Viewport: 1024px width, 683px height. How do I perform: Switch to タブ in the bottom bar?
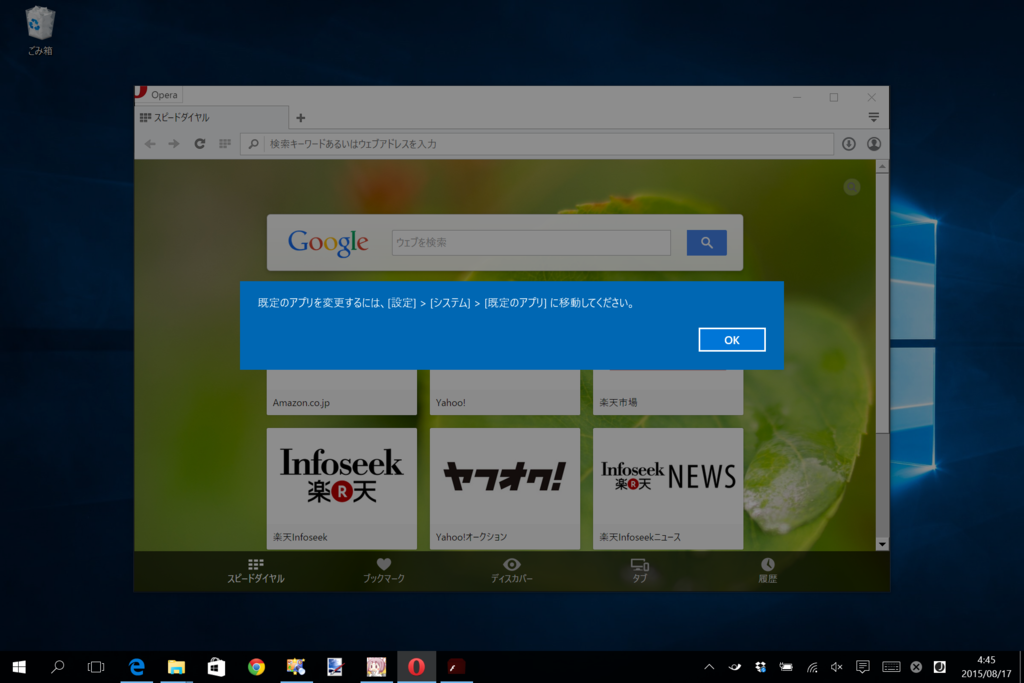[639, 571]
